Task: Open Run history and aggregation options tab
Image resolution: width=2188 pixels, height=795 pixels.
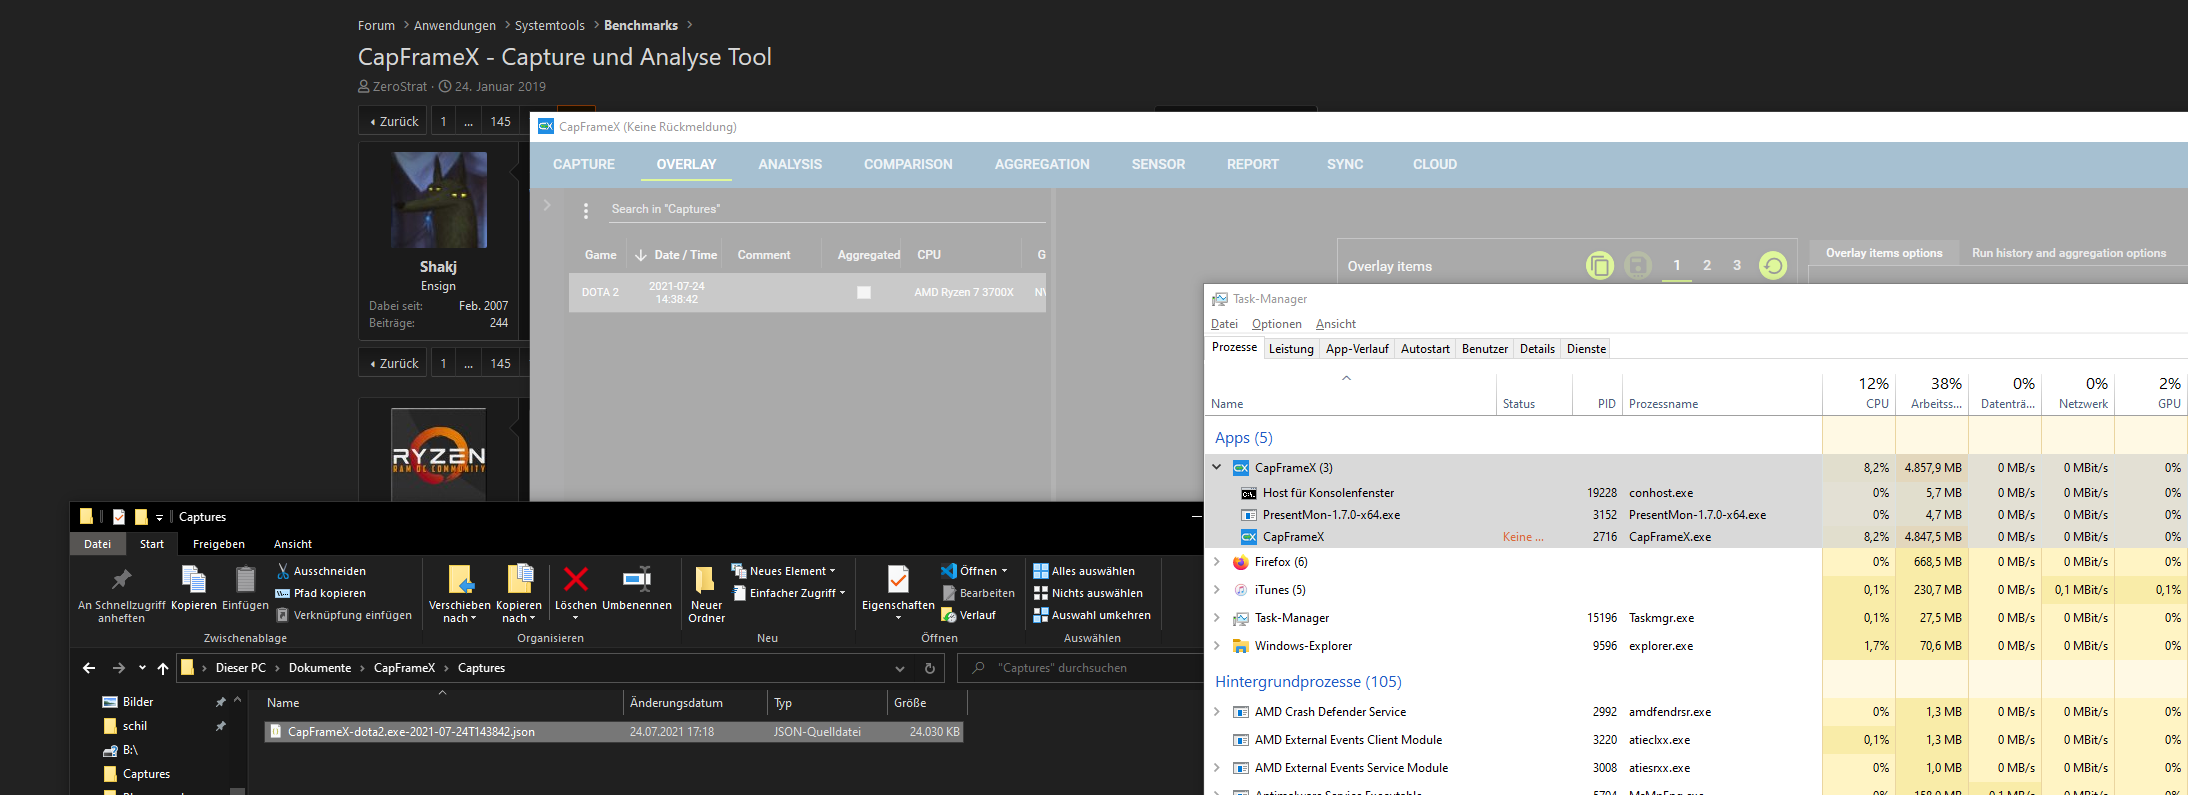Action: [x=2069, y=253]
